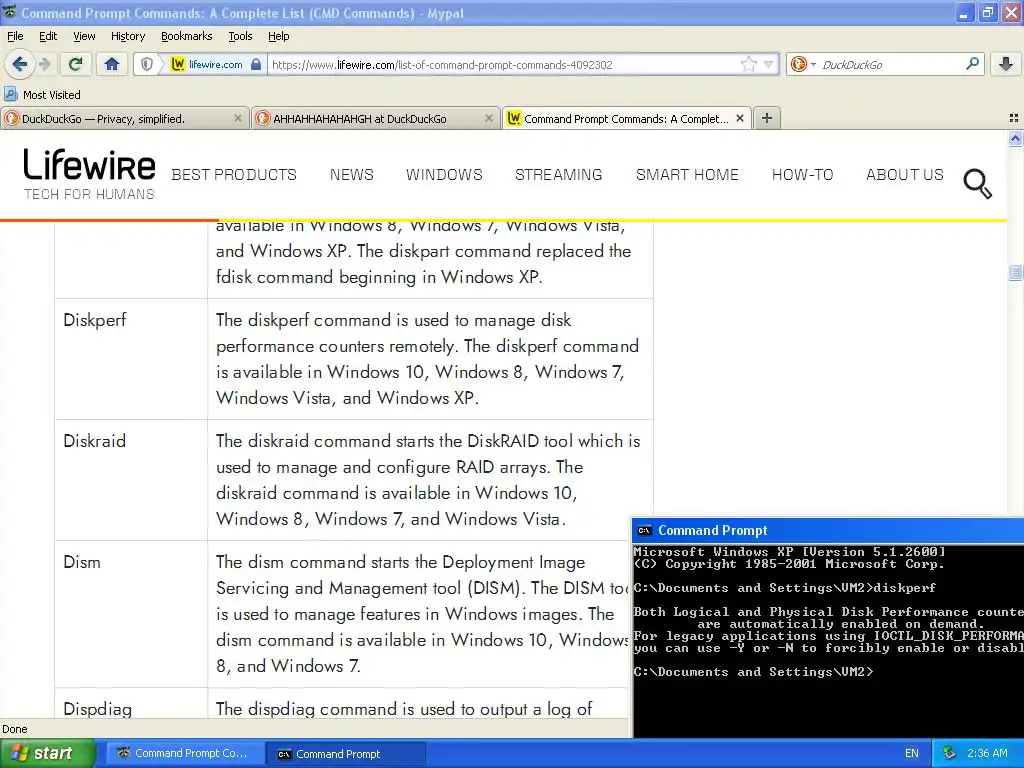Open the History menu
The image size is (1024, 768).
(127, 36)
